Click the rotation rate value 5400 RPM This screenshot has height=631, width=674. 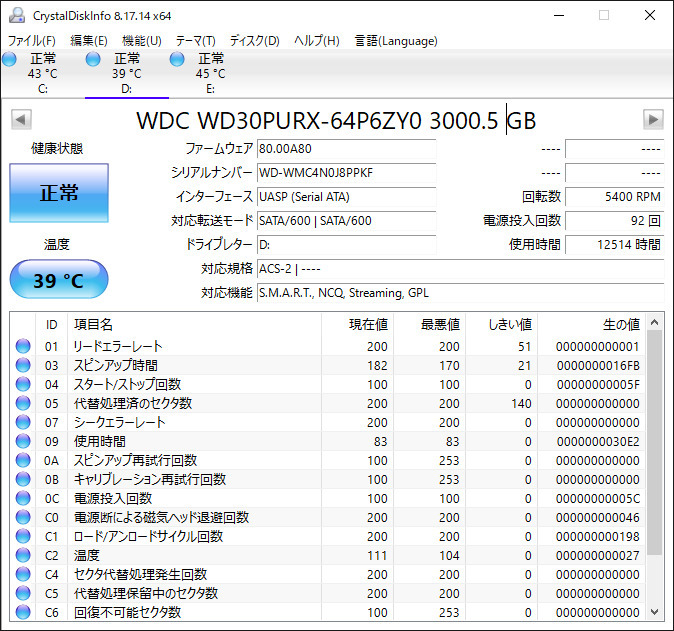click(615, 197)
